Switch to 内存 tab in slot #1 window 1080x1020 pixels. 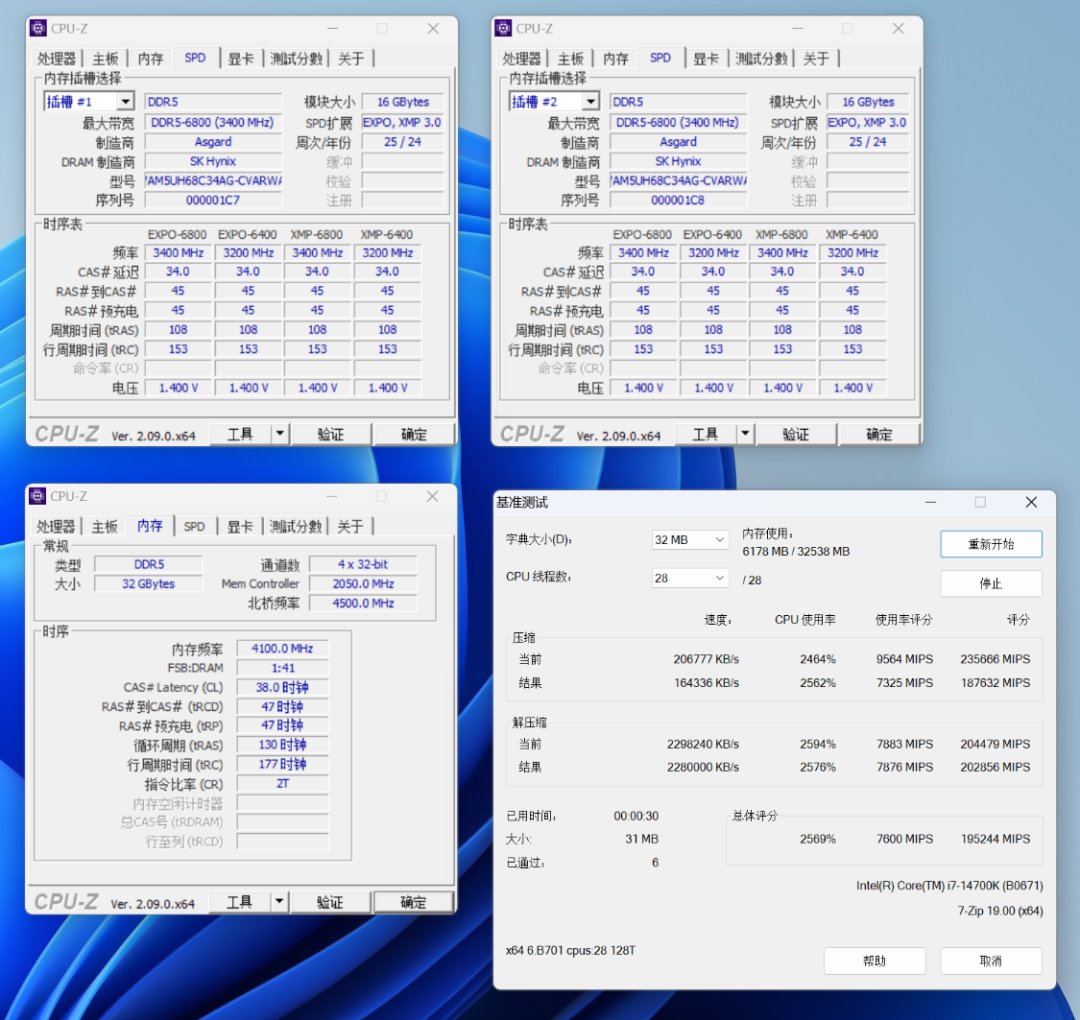[150, 59]
